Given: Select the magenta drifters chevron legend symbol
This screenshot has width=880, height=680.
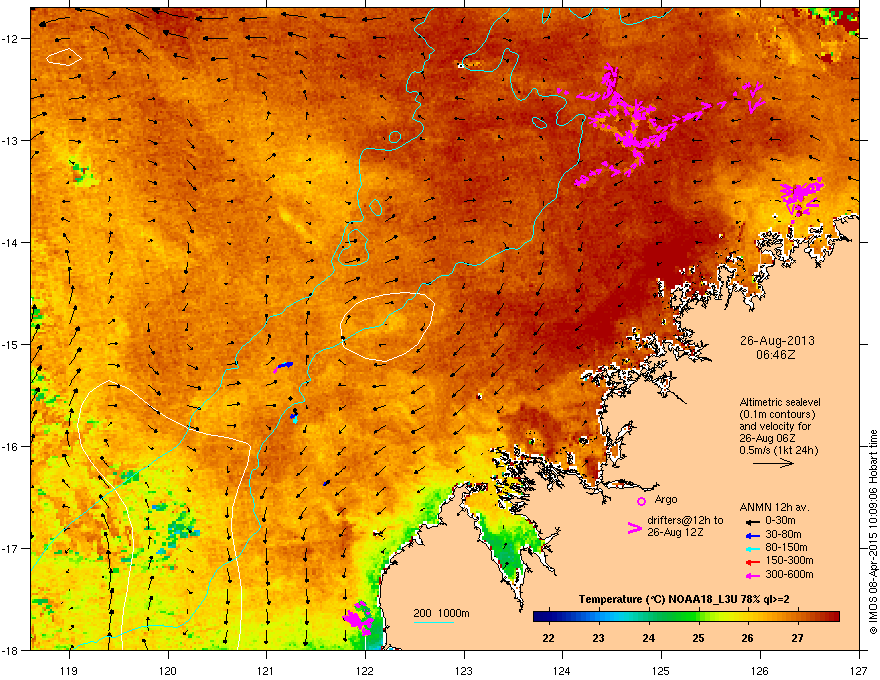Looking at the screenshot, I should coord(634,527).
